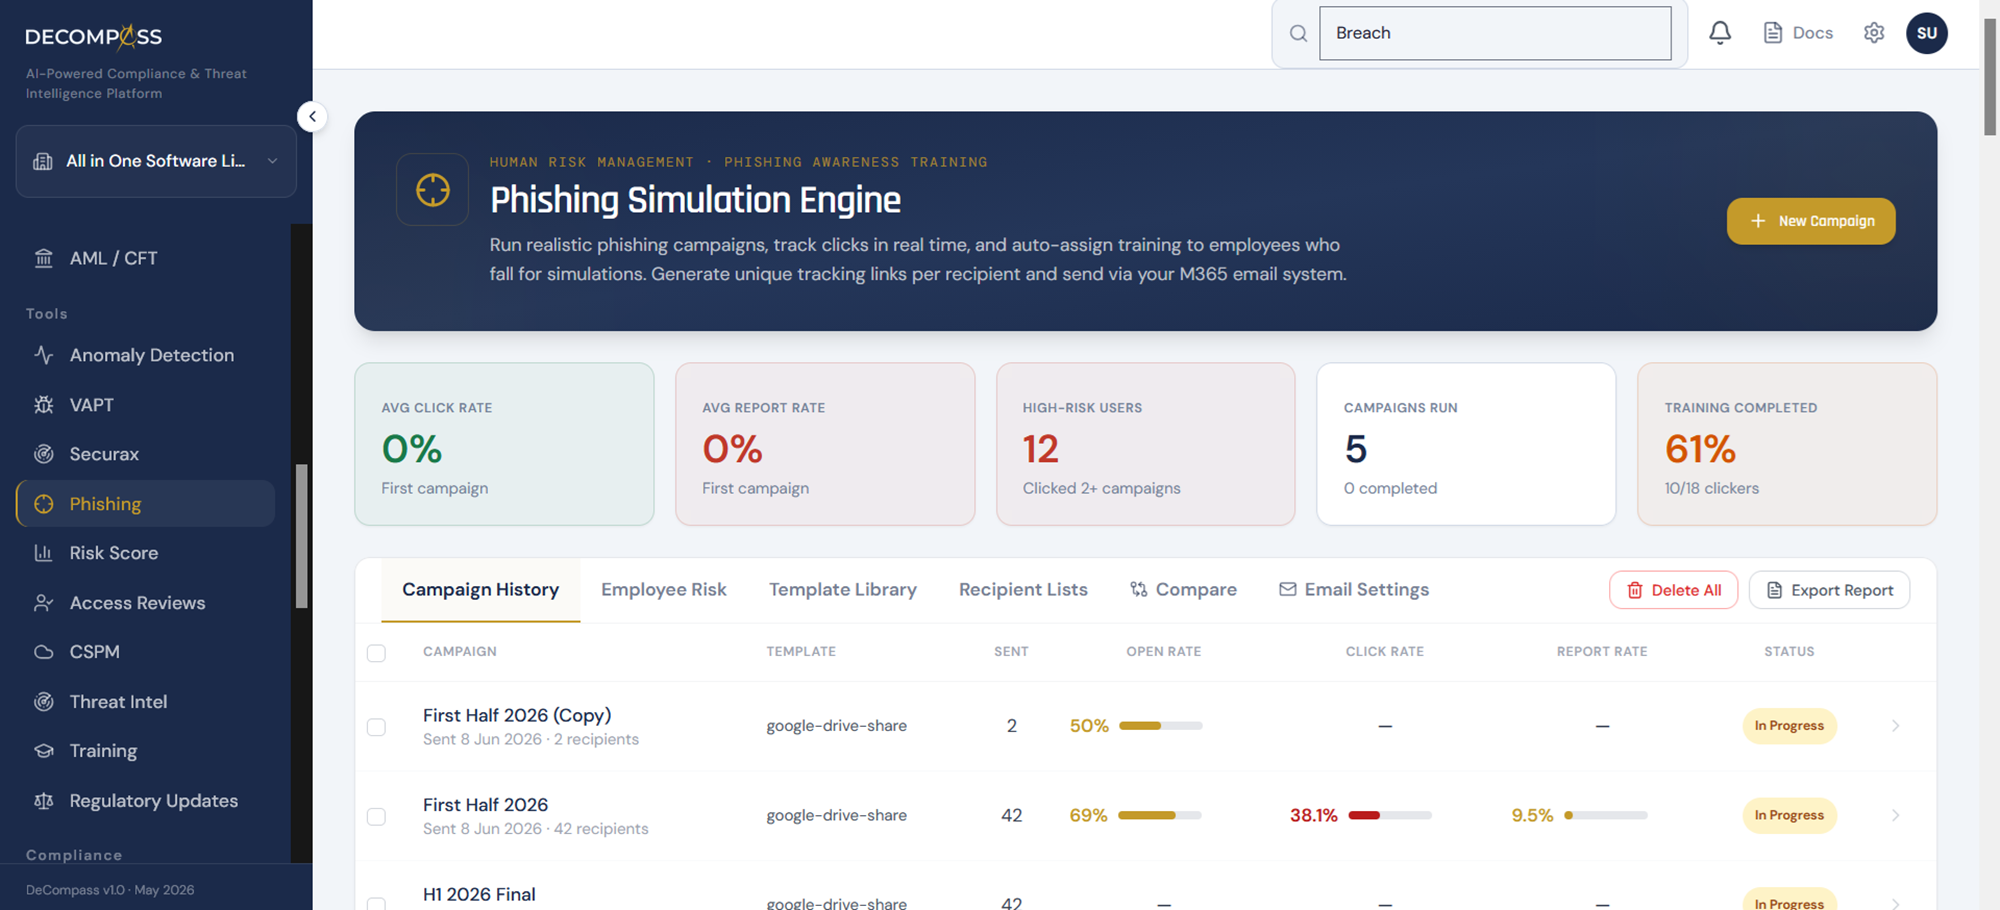
Task: Select the Campaign History tab
Action: pyautogui.click(x=481, y=590)
